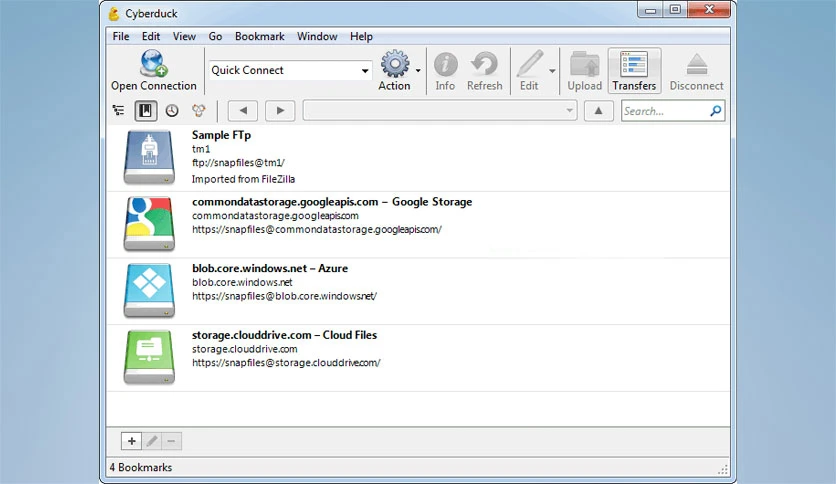Click the Imported from FileZilla note

[243, 179]
